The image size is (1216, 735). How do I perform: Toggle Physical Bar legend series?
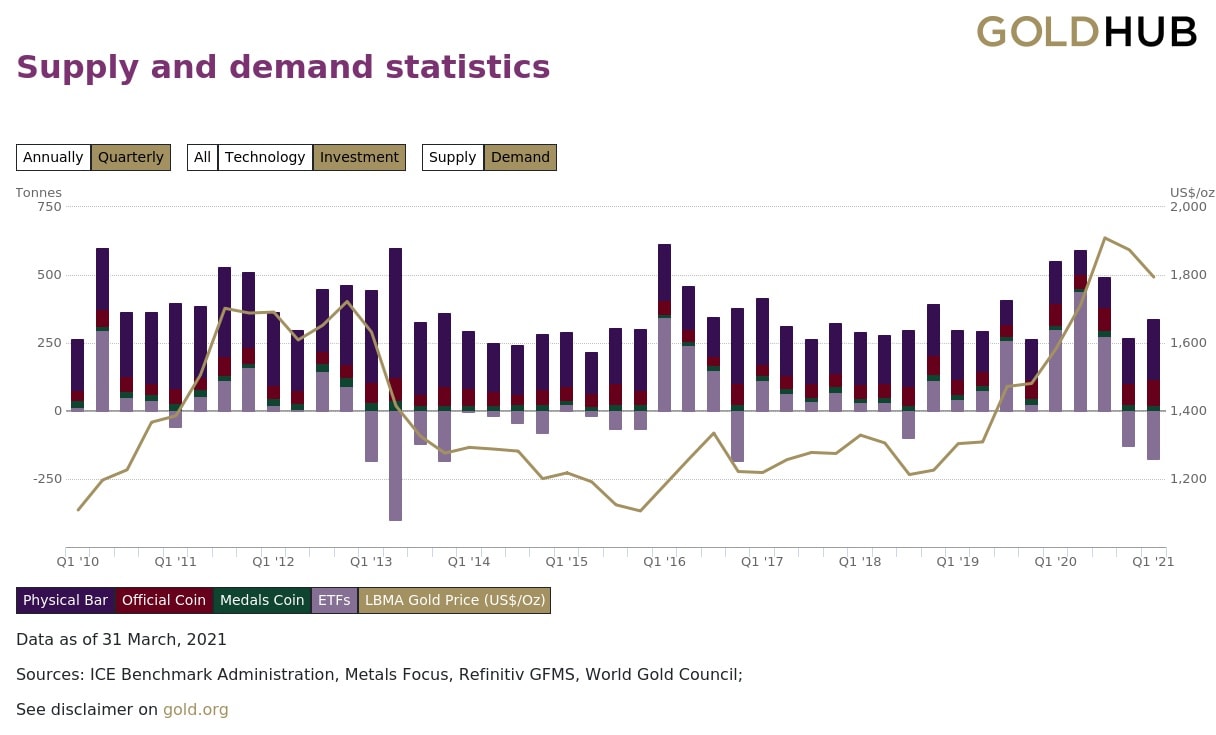point(65,600)
